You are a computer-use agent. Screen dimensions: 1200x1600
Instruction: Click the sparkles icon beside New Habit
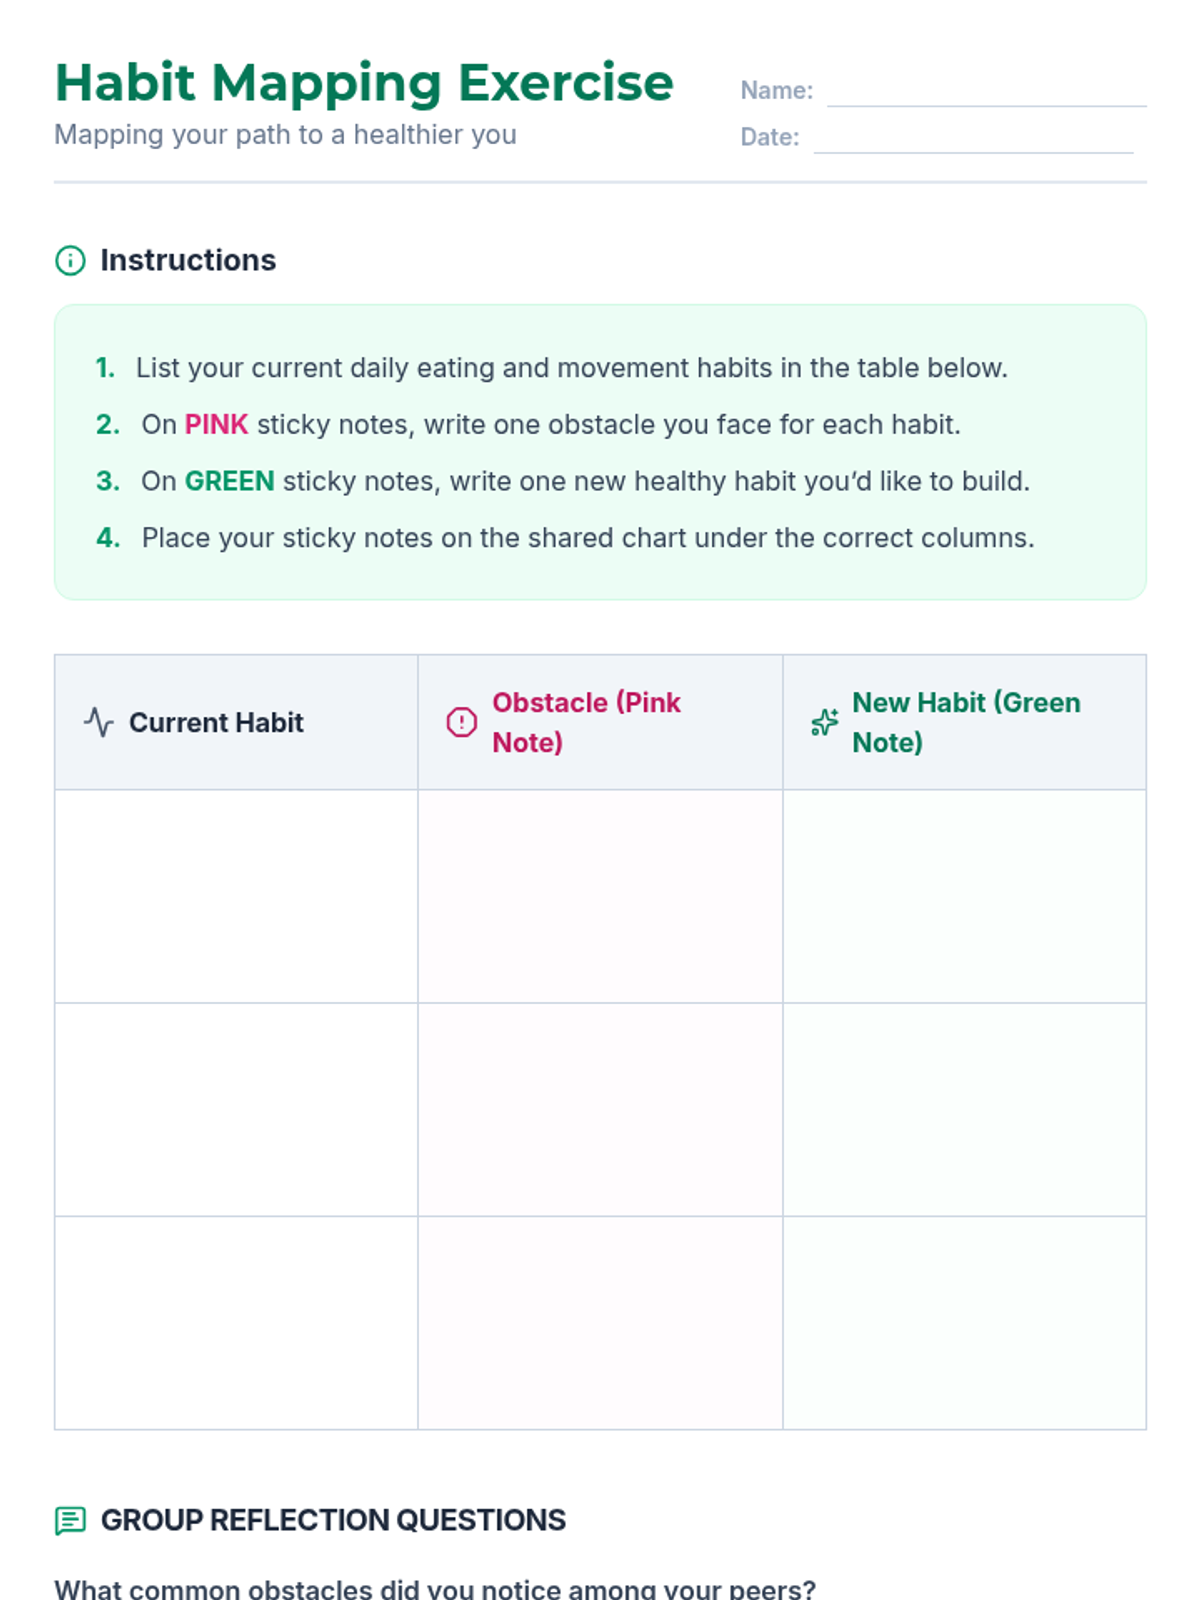pyautogui.click(x=825, y=722)
